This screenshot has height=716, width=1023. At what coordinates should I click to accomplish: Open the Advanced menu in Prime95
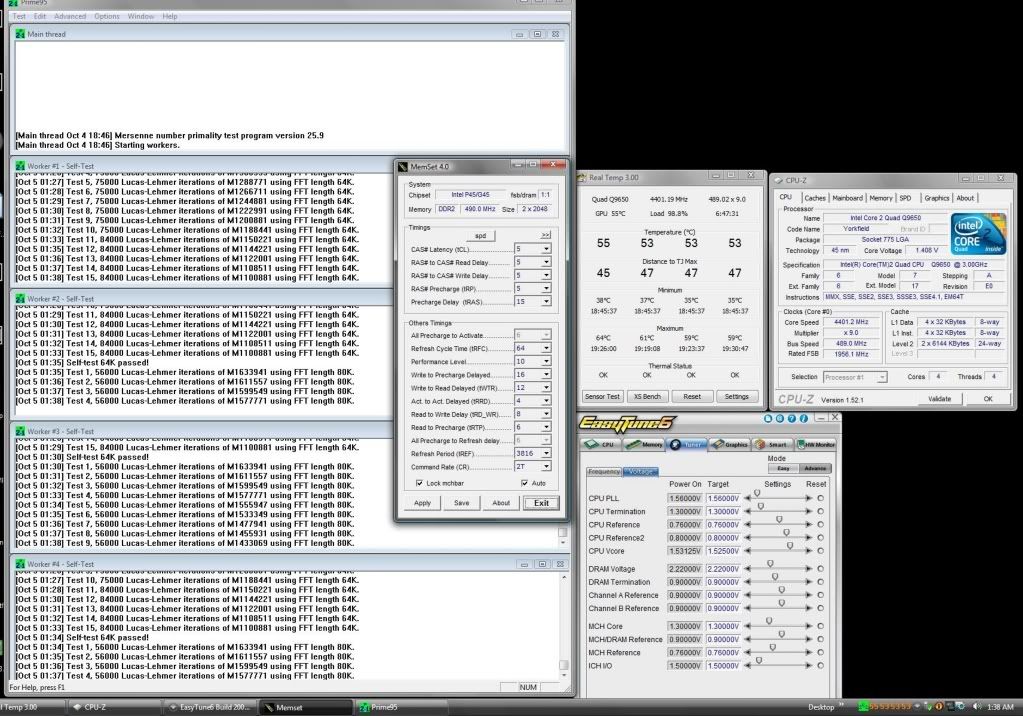70,16
